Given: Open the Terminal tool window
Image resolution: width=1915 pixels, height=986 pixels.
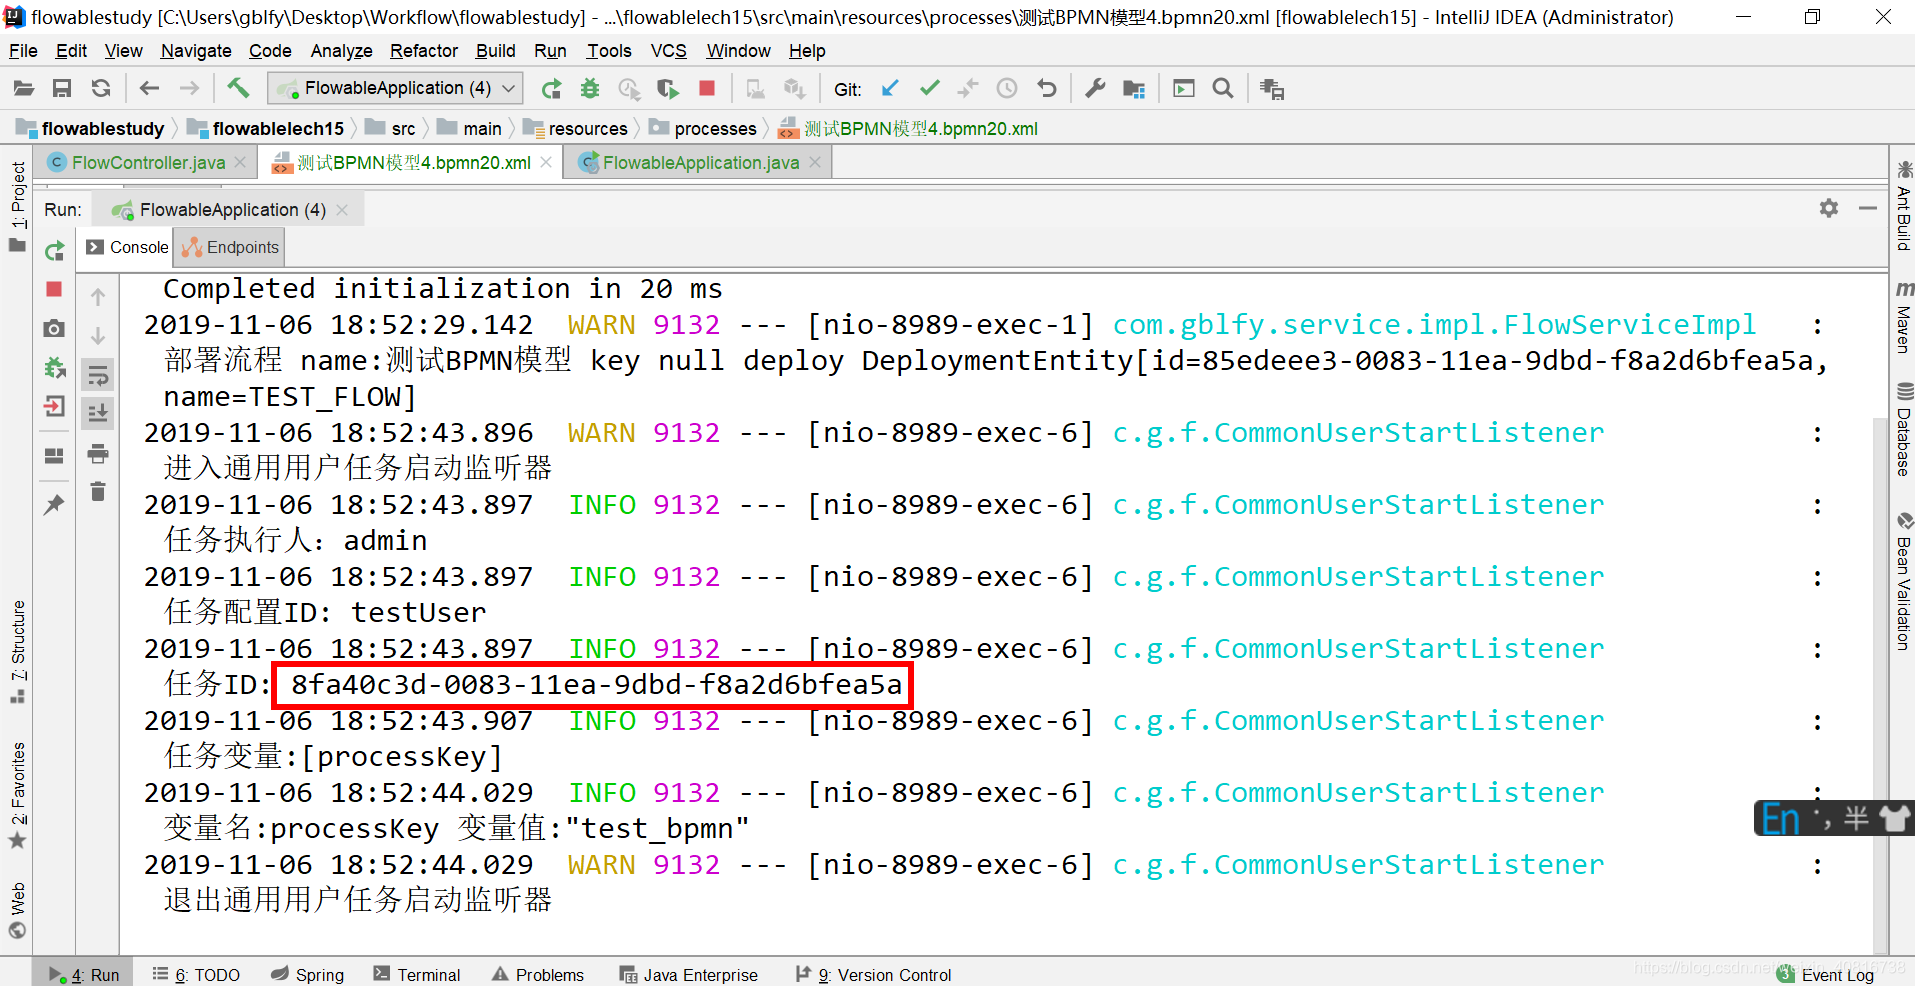Looking at the screenshot, I should click(418, 974).
